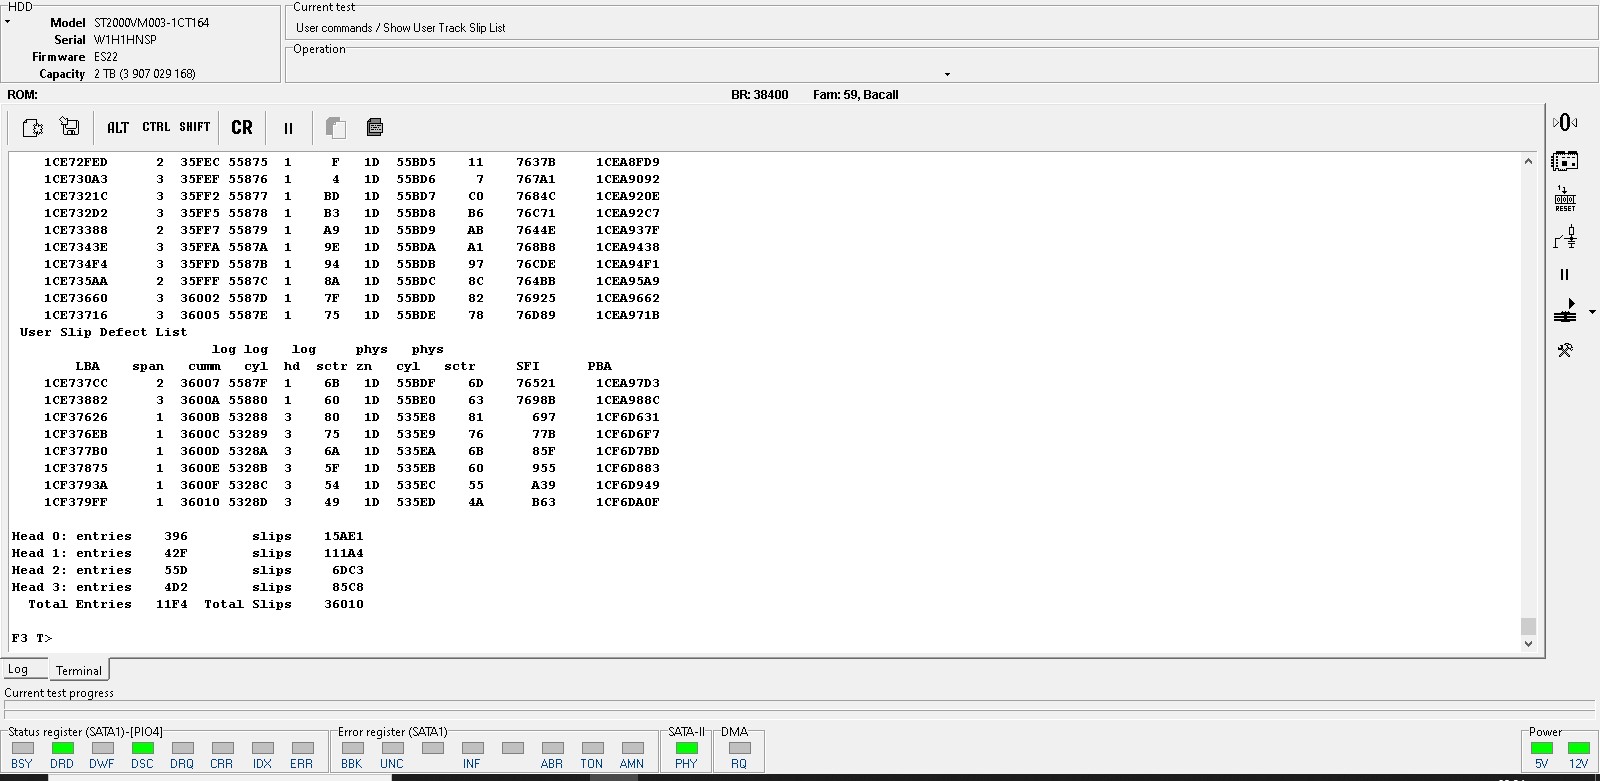Screen dimensions: 1600x781
Task: Click the PBA value 1CF6DA0F
Action: [x=628, y=502]
